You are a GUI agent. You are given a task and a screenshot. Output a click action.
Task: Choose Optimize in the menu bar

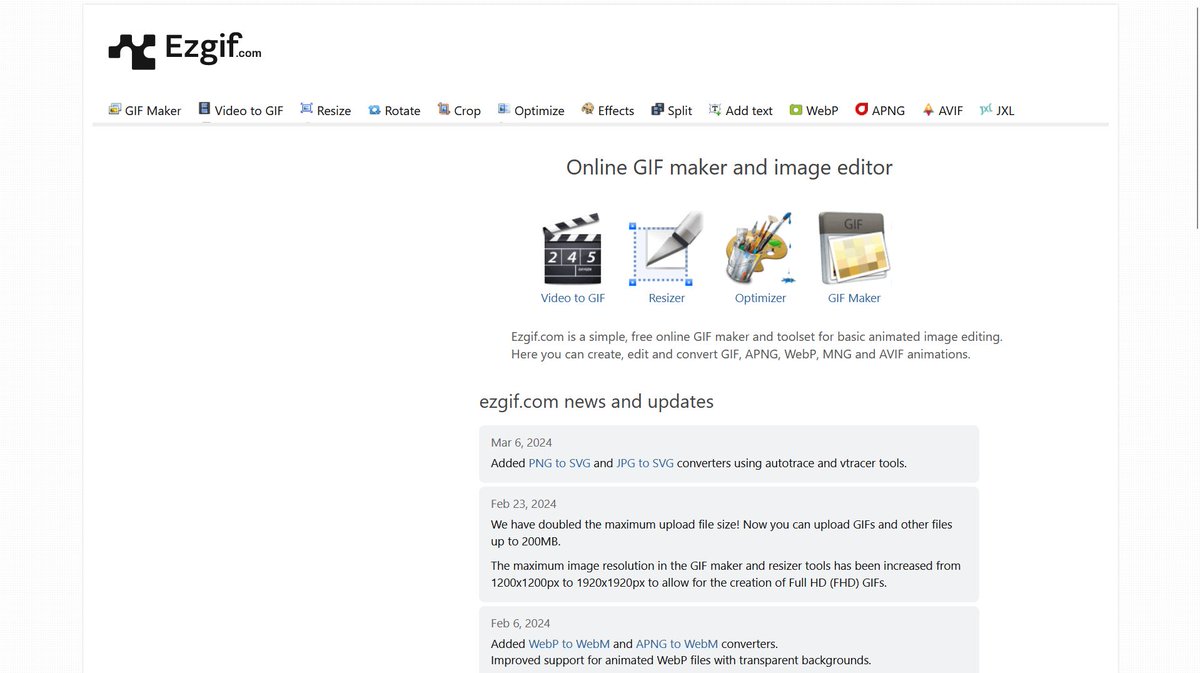(531, 110)
